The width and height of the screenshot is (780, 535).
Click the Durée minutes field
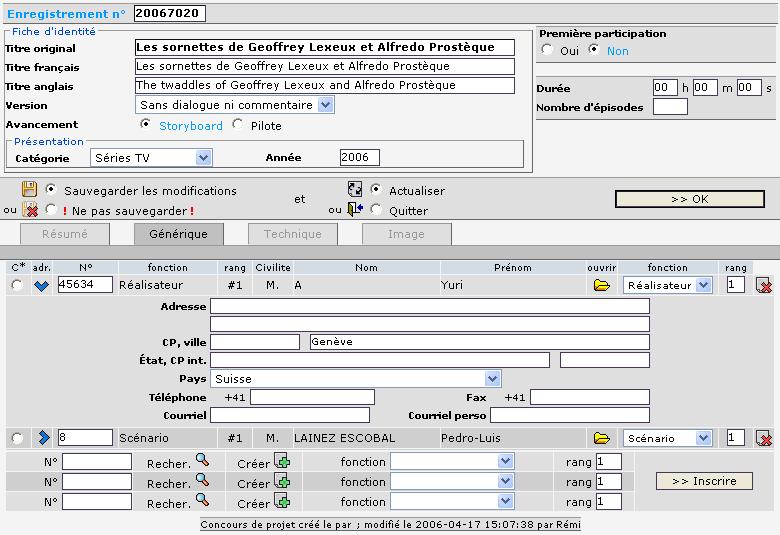[x=705, y=88]
